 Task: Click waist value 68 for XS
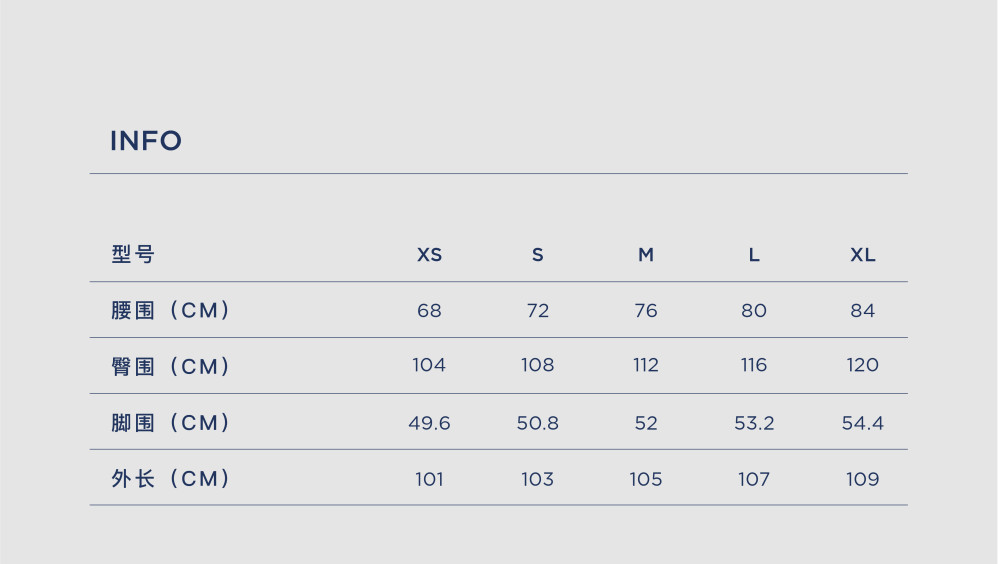[429, 311]
